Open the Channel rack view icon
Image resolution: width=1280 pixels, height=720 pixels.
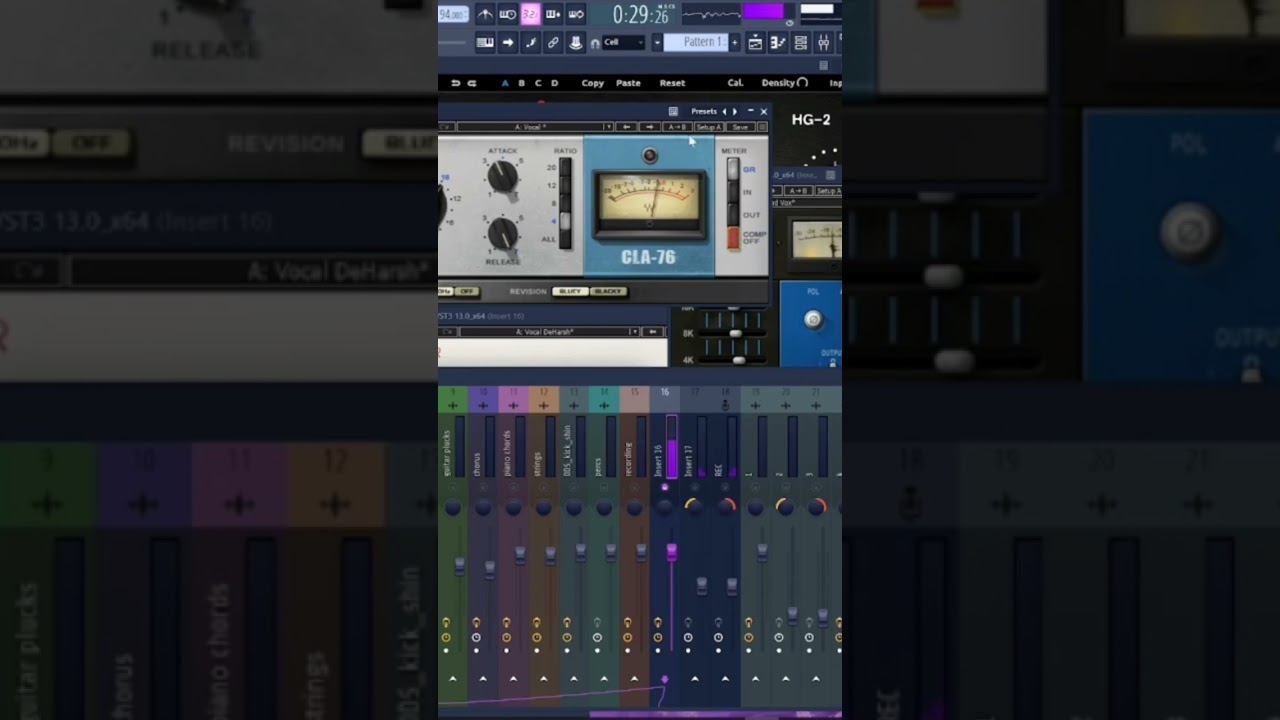coord(801,42)
